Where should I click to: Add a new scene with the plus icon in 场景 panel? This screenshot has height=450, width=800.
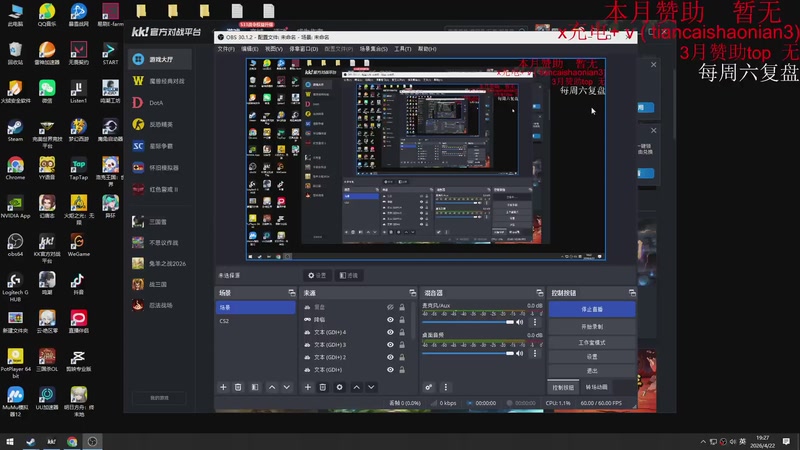pyautogui.click(x=223, y=387)
